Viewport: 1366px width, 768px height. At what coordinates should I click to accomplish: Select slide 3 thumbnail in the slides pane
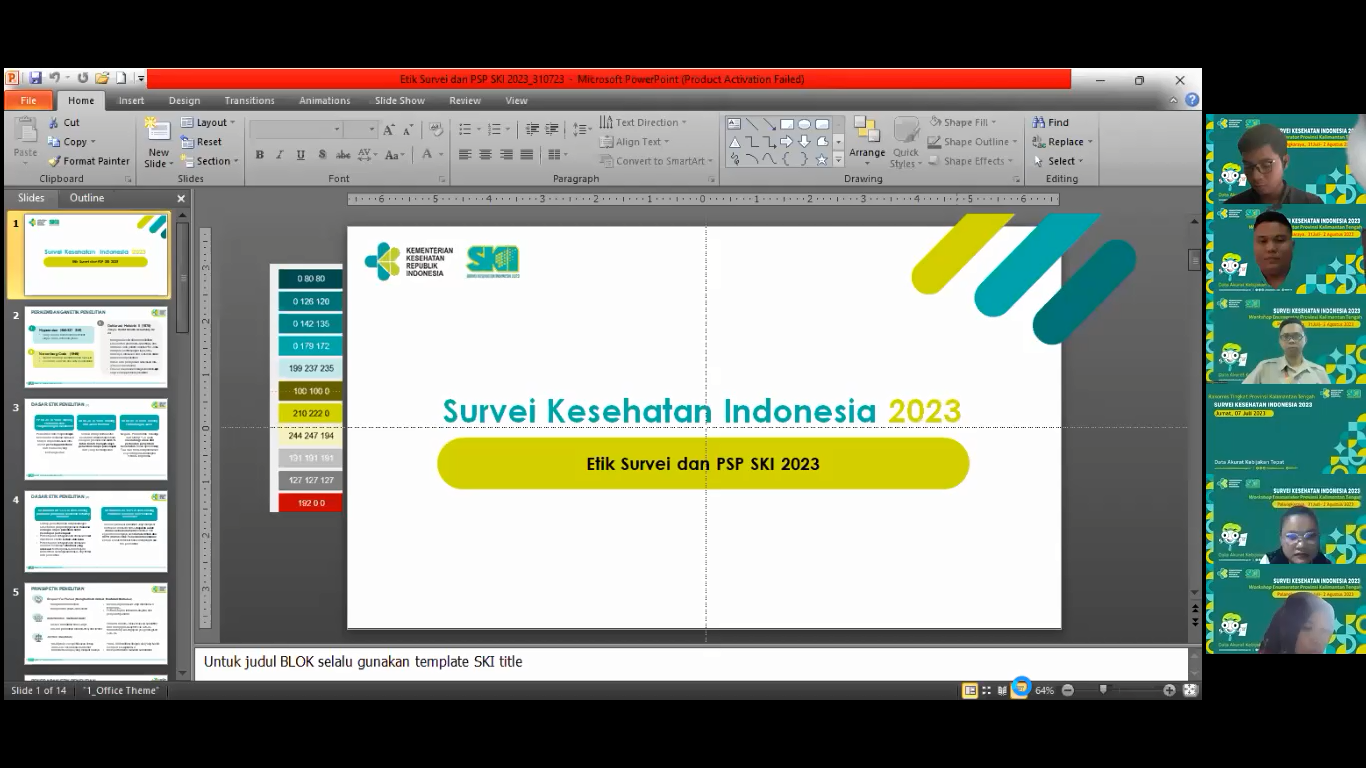(x=96, y=439)
